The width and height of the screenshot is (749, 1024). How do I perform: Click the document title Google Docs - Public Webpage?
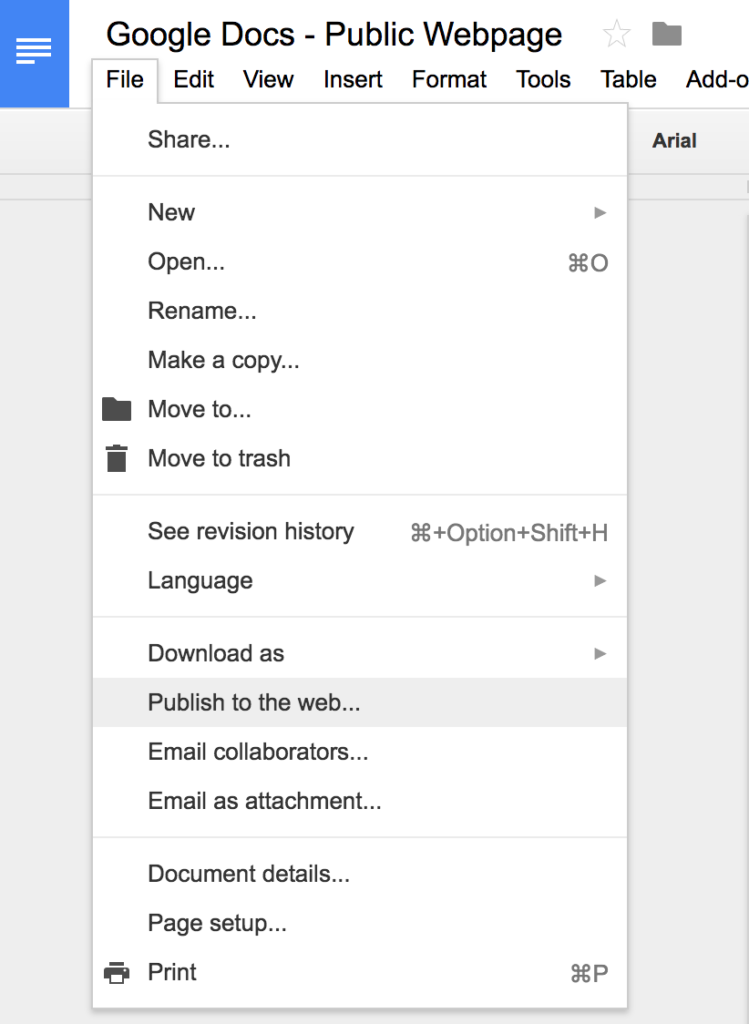(x=334, y=34)
